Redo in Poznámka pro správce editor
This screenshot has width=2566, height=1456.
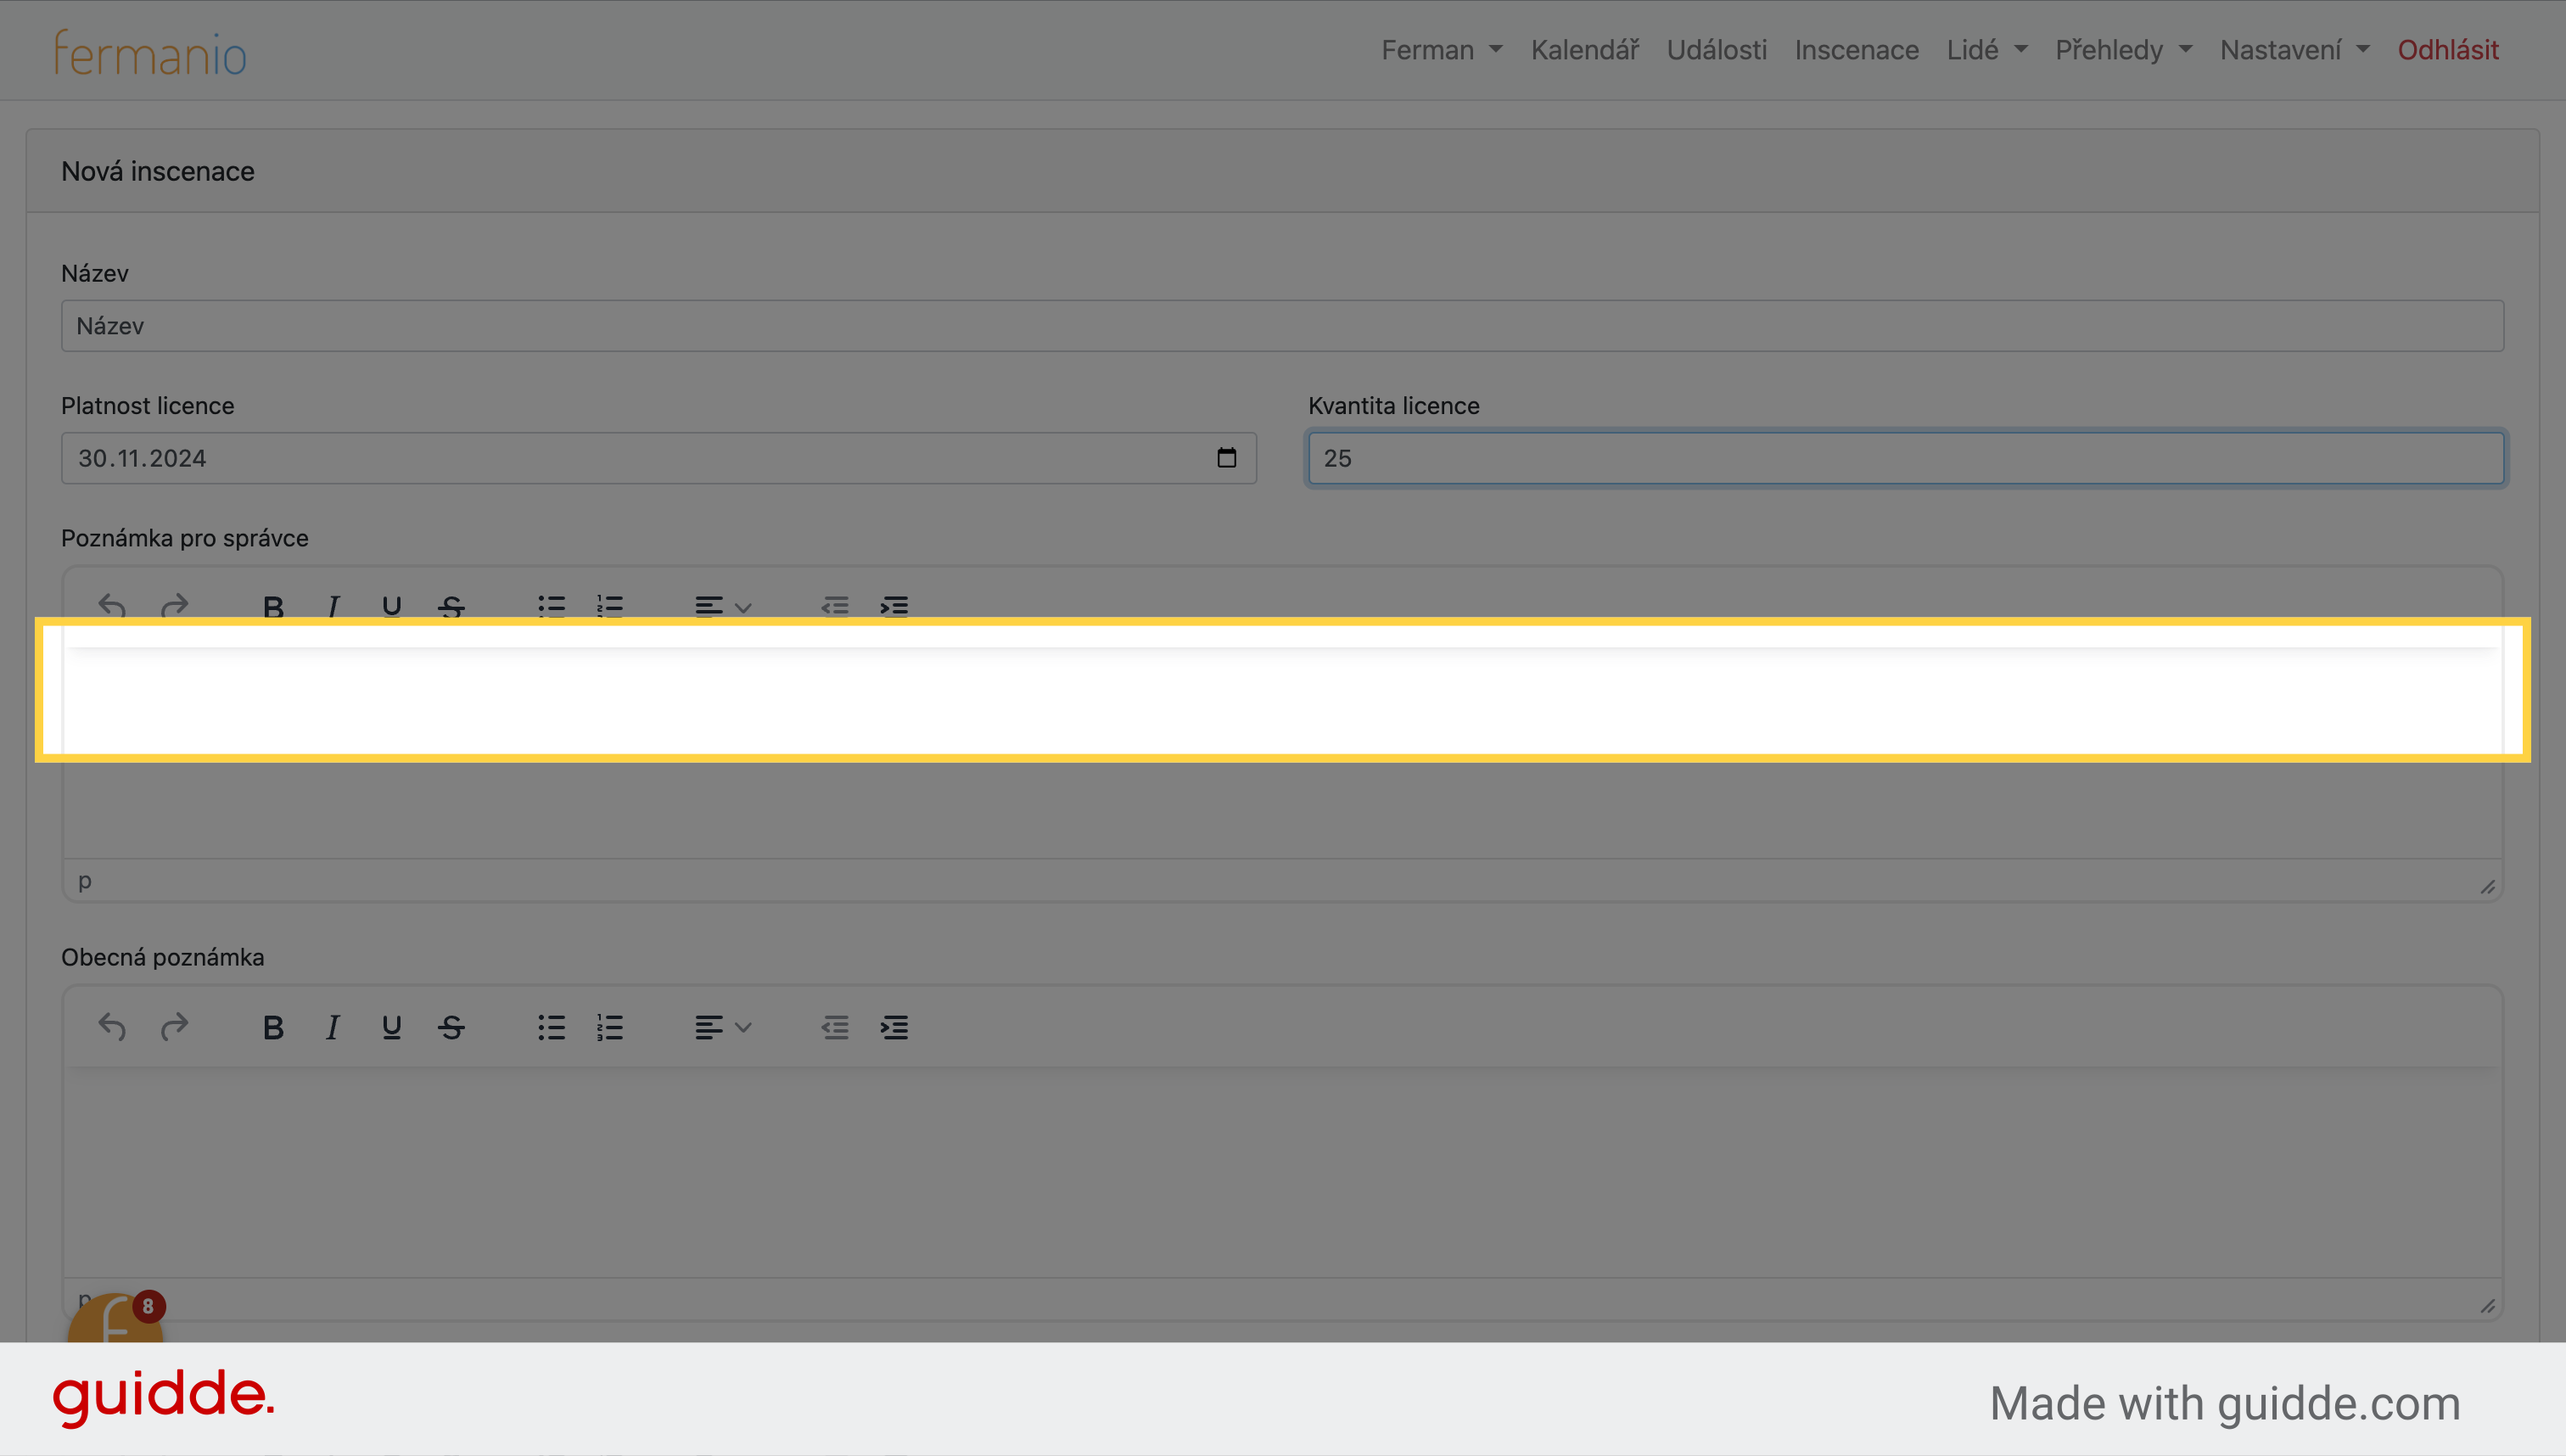point(174,606)
